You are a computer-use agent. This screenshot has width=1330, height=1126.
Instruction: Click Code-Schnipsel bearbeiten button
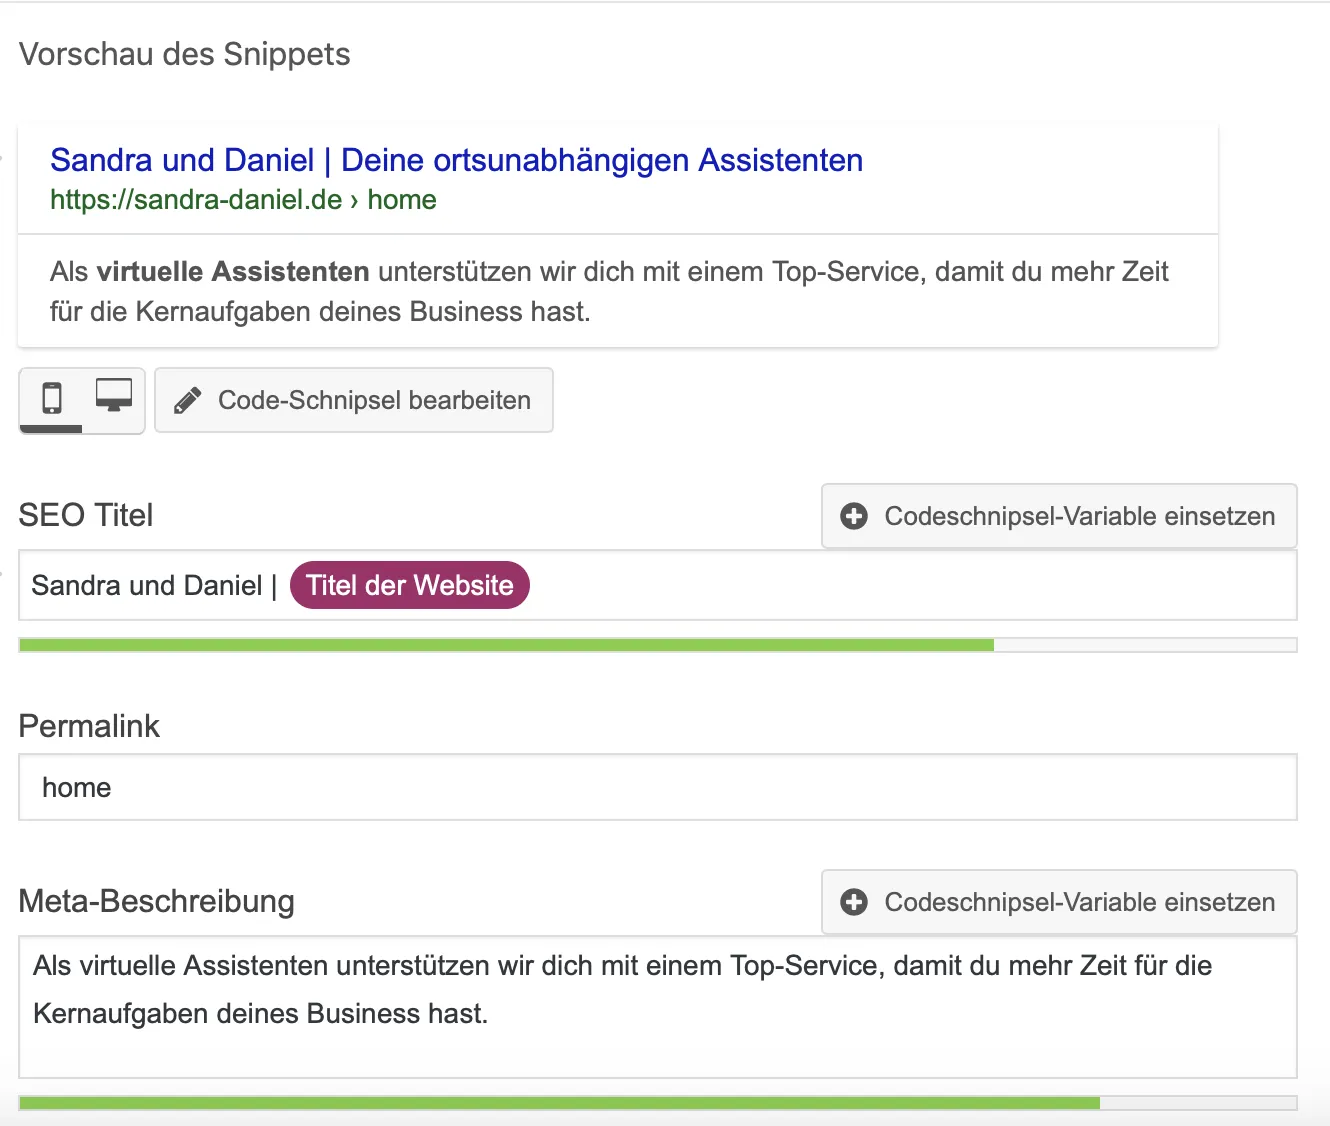click(x=354, y=400)
